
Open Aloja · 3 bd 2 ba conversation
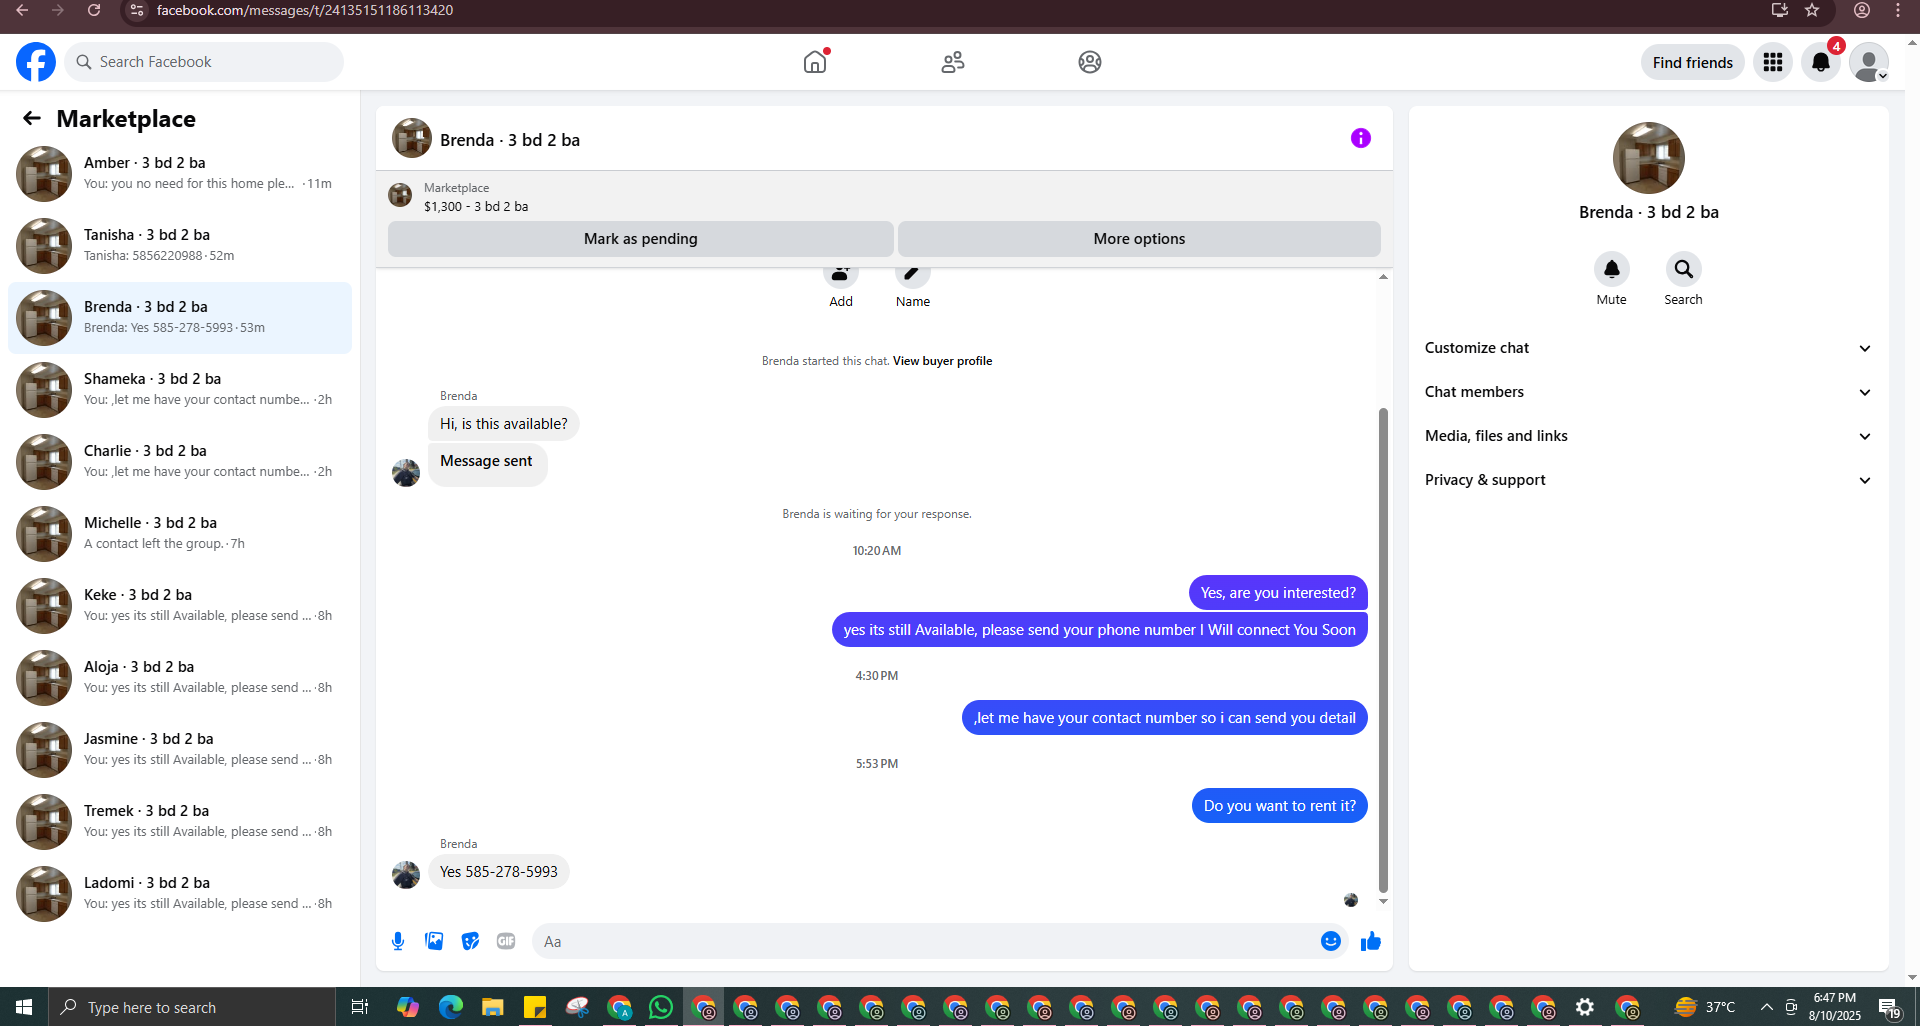tap(180, 678)
